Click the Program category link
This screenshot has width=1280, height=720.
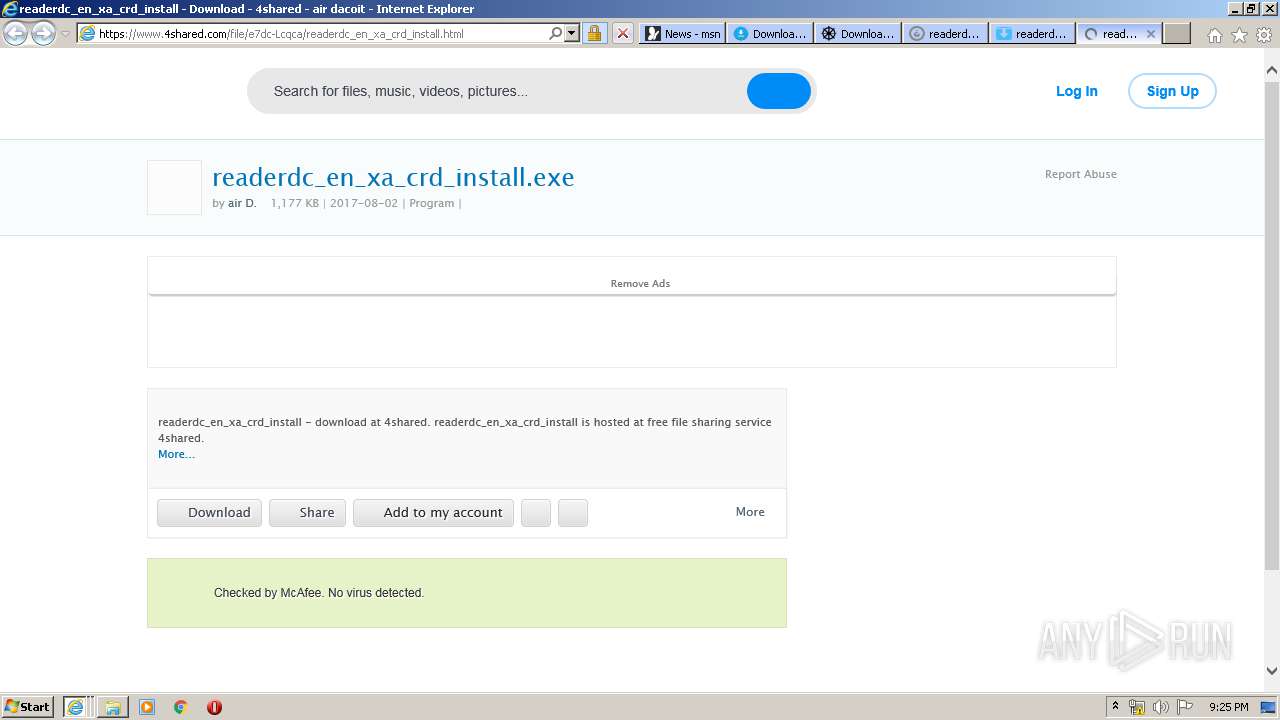(431, 203)
